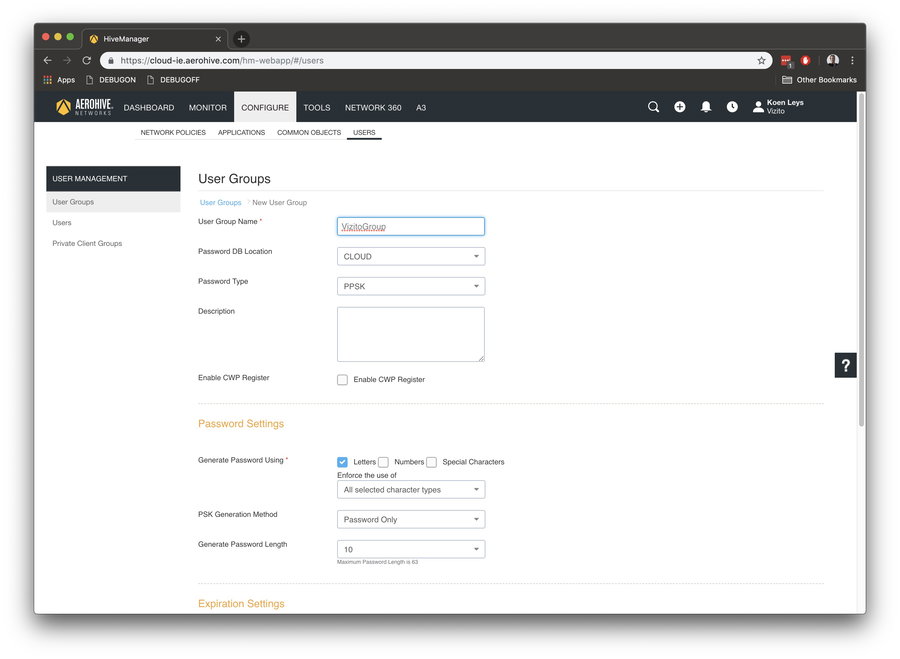Uncheck the Letters checkbox

click(343, 462)
